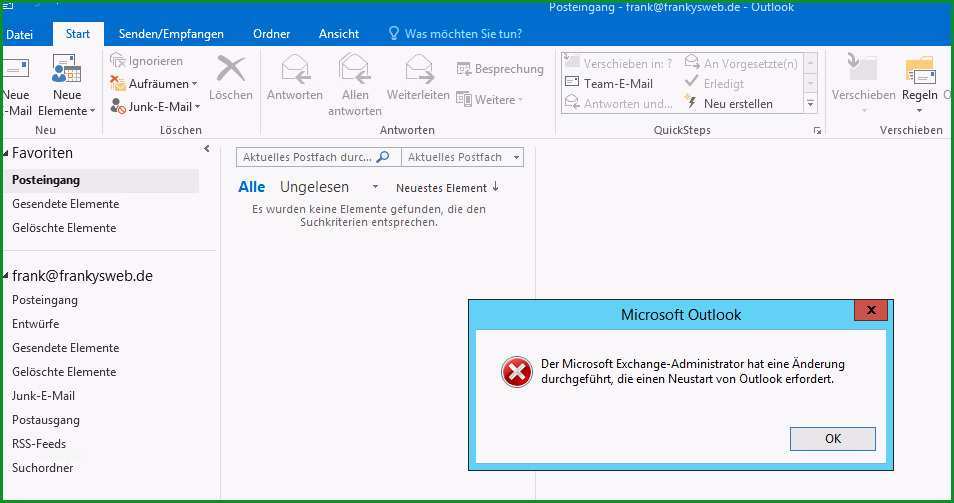This screenshot has width=954, height=503.
Task: Open the Datei tab
Action: click(x=19, y=34)
